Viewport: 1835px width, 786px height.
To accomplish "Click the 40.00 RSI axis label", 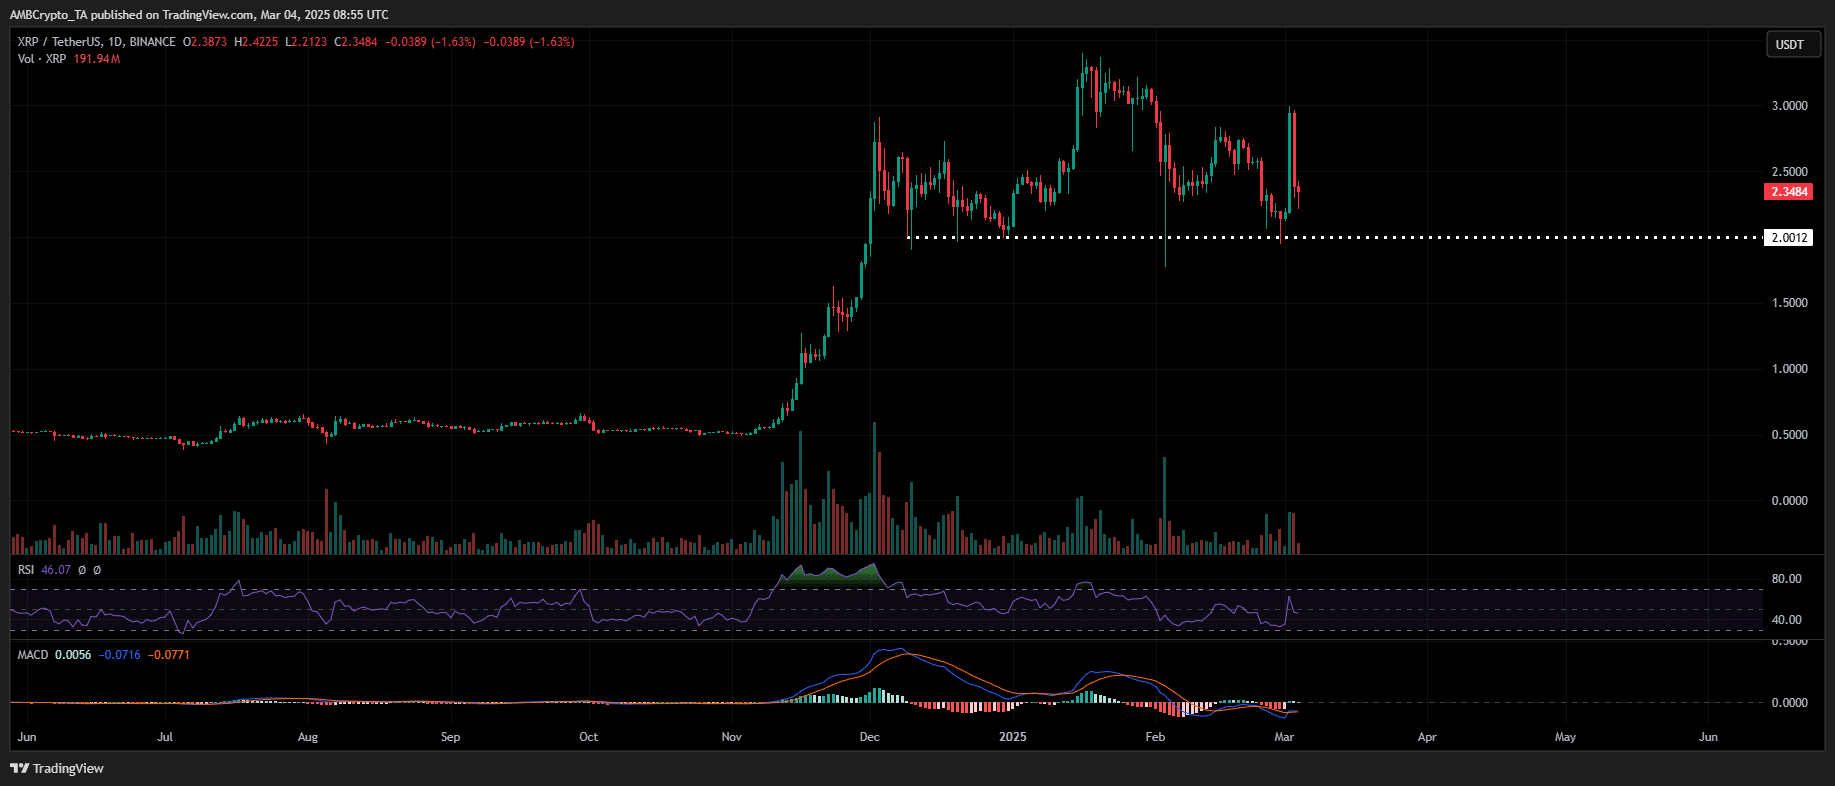I will [x=1786, y=620].
